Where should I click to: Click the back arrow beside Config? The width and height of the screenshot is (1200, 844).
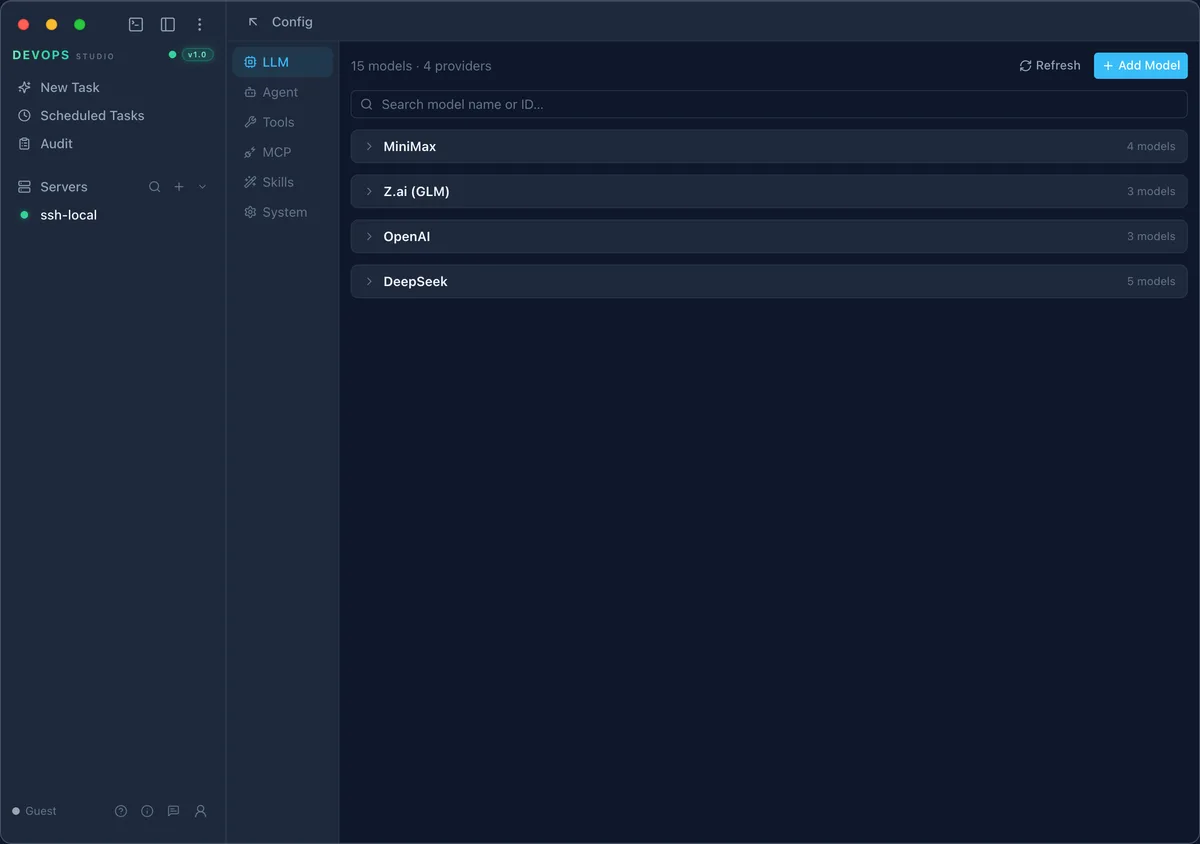(253, 22)
